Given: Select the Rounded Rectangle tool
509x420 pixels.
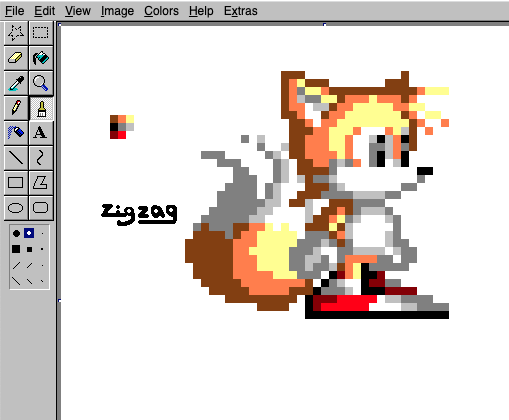Looking at the screenshot, I should tap(41, 208).
